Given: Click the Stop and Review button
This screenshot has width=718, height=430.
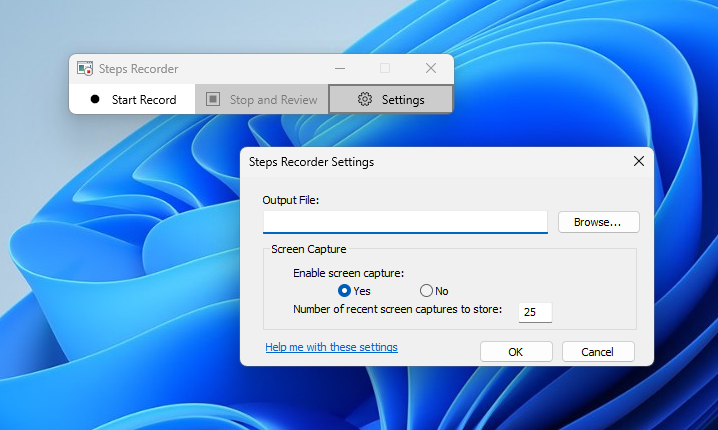Looking at the screenshot, I should 261,99.
